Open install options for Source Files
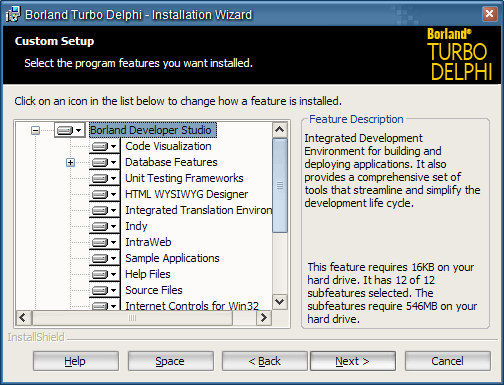The height and width of the screenshot is (385, 504). tap(104, 290)
